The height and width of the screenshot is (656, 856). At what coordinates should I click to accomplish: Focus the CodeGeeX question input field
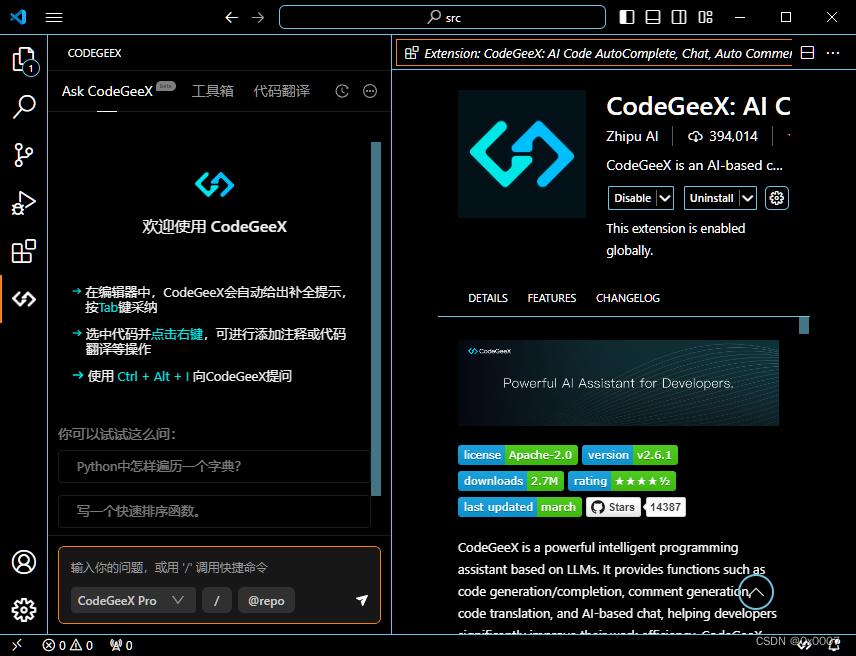coord(218,568)
